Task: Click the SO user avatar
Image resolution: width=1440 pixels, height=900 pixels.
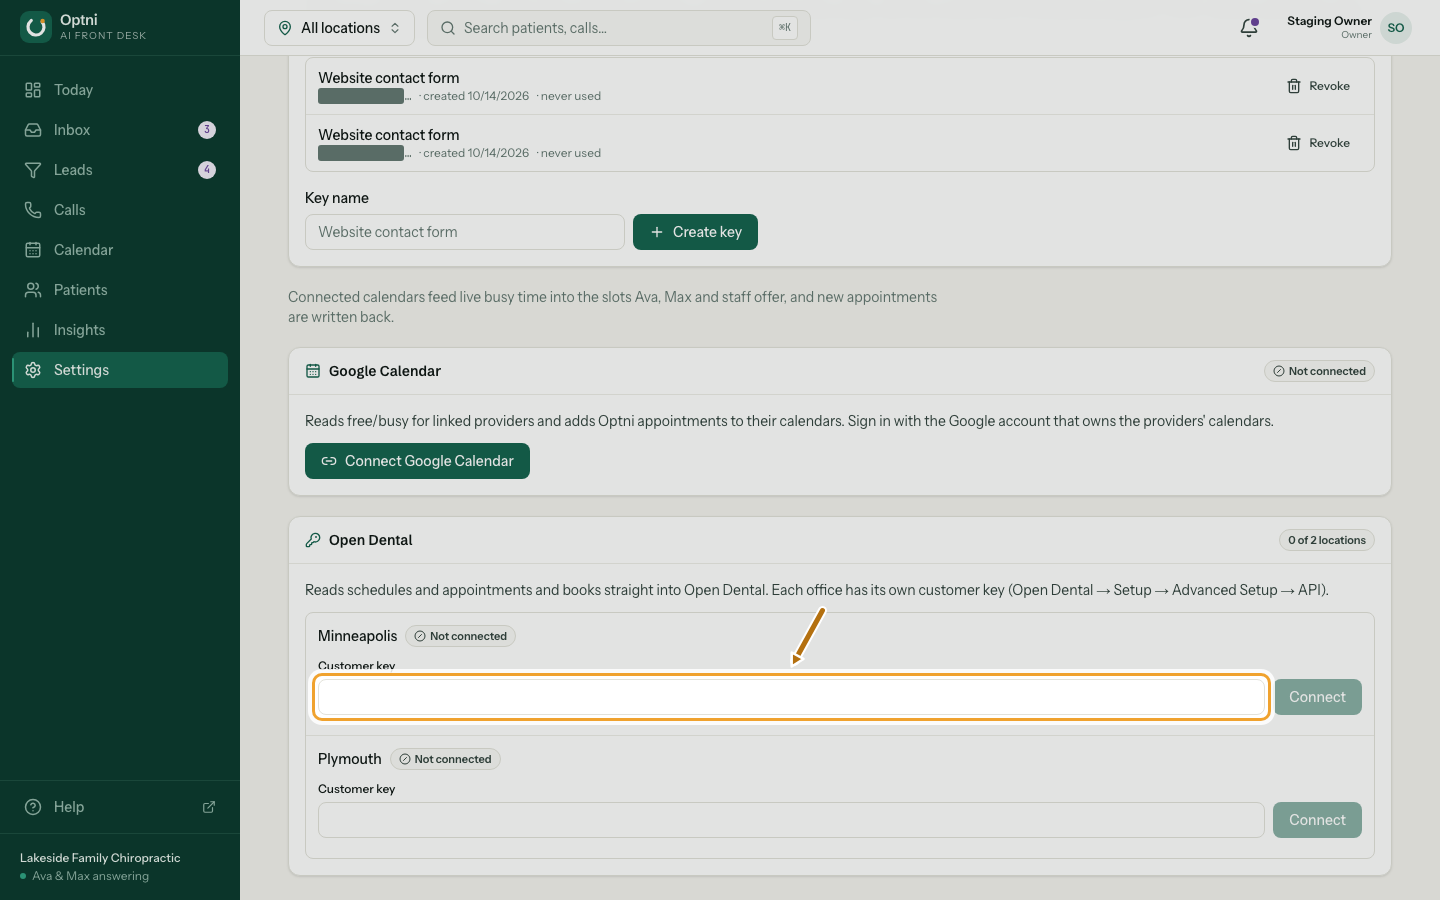Action: click(x=1396, y=28)
